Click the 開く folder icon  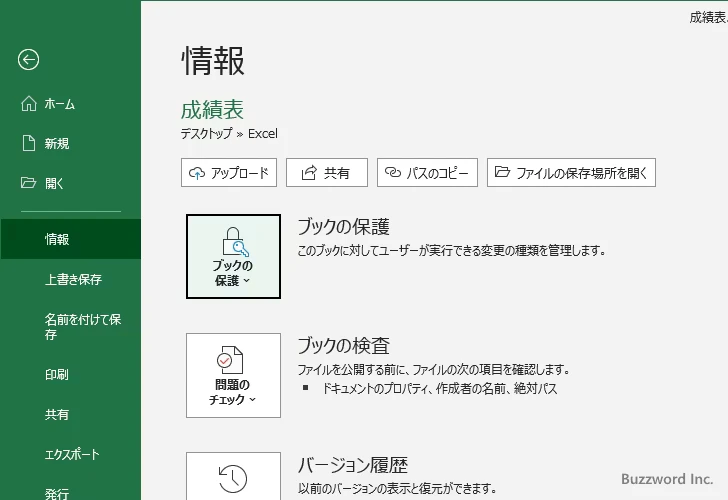(28, 182)
